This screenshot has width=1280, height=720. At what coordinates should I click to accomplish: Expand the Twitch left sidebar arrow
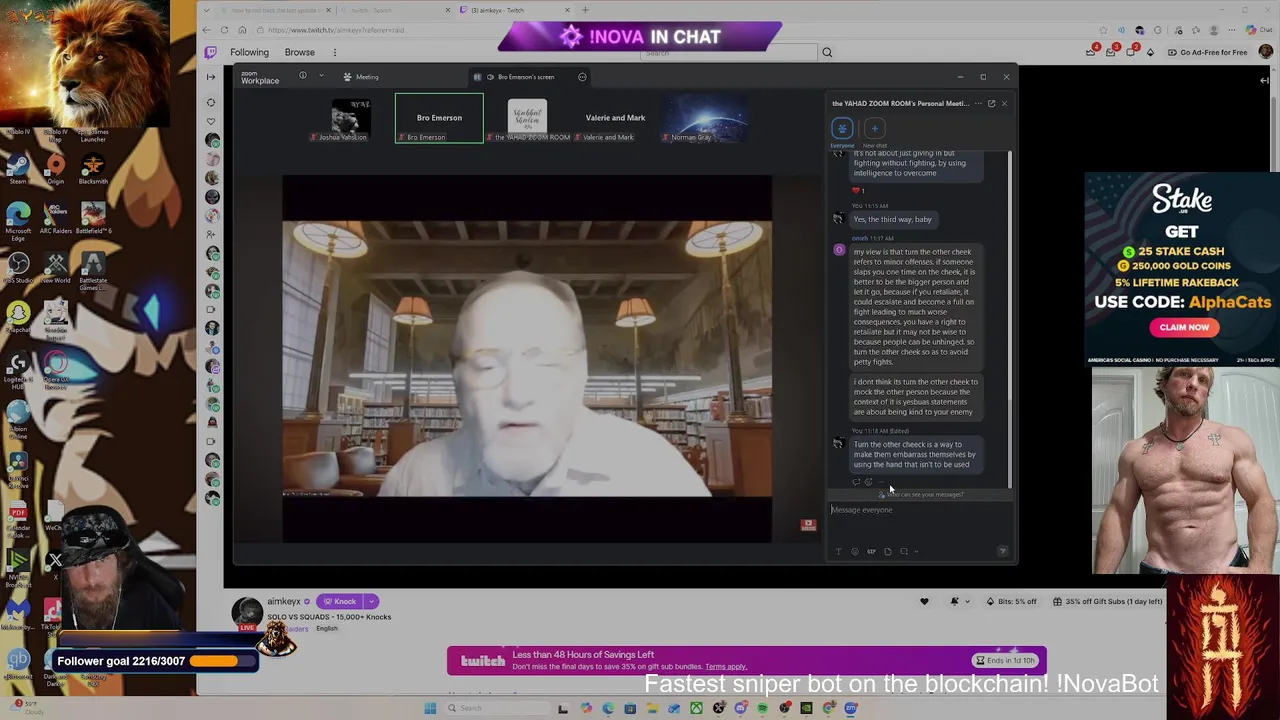pyautogui.click(x=210, y=77)
